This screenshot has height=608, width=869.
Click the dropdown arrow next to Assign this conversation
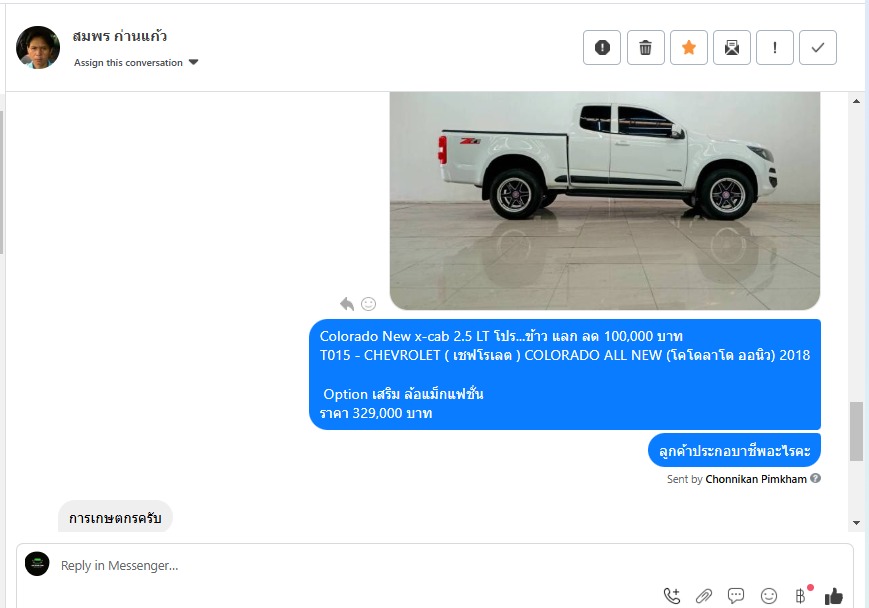click(x=193, y=62)
